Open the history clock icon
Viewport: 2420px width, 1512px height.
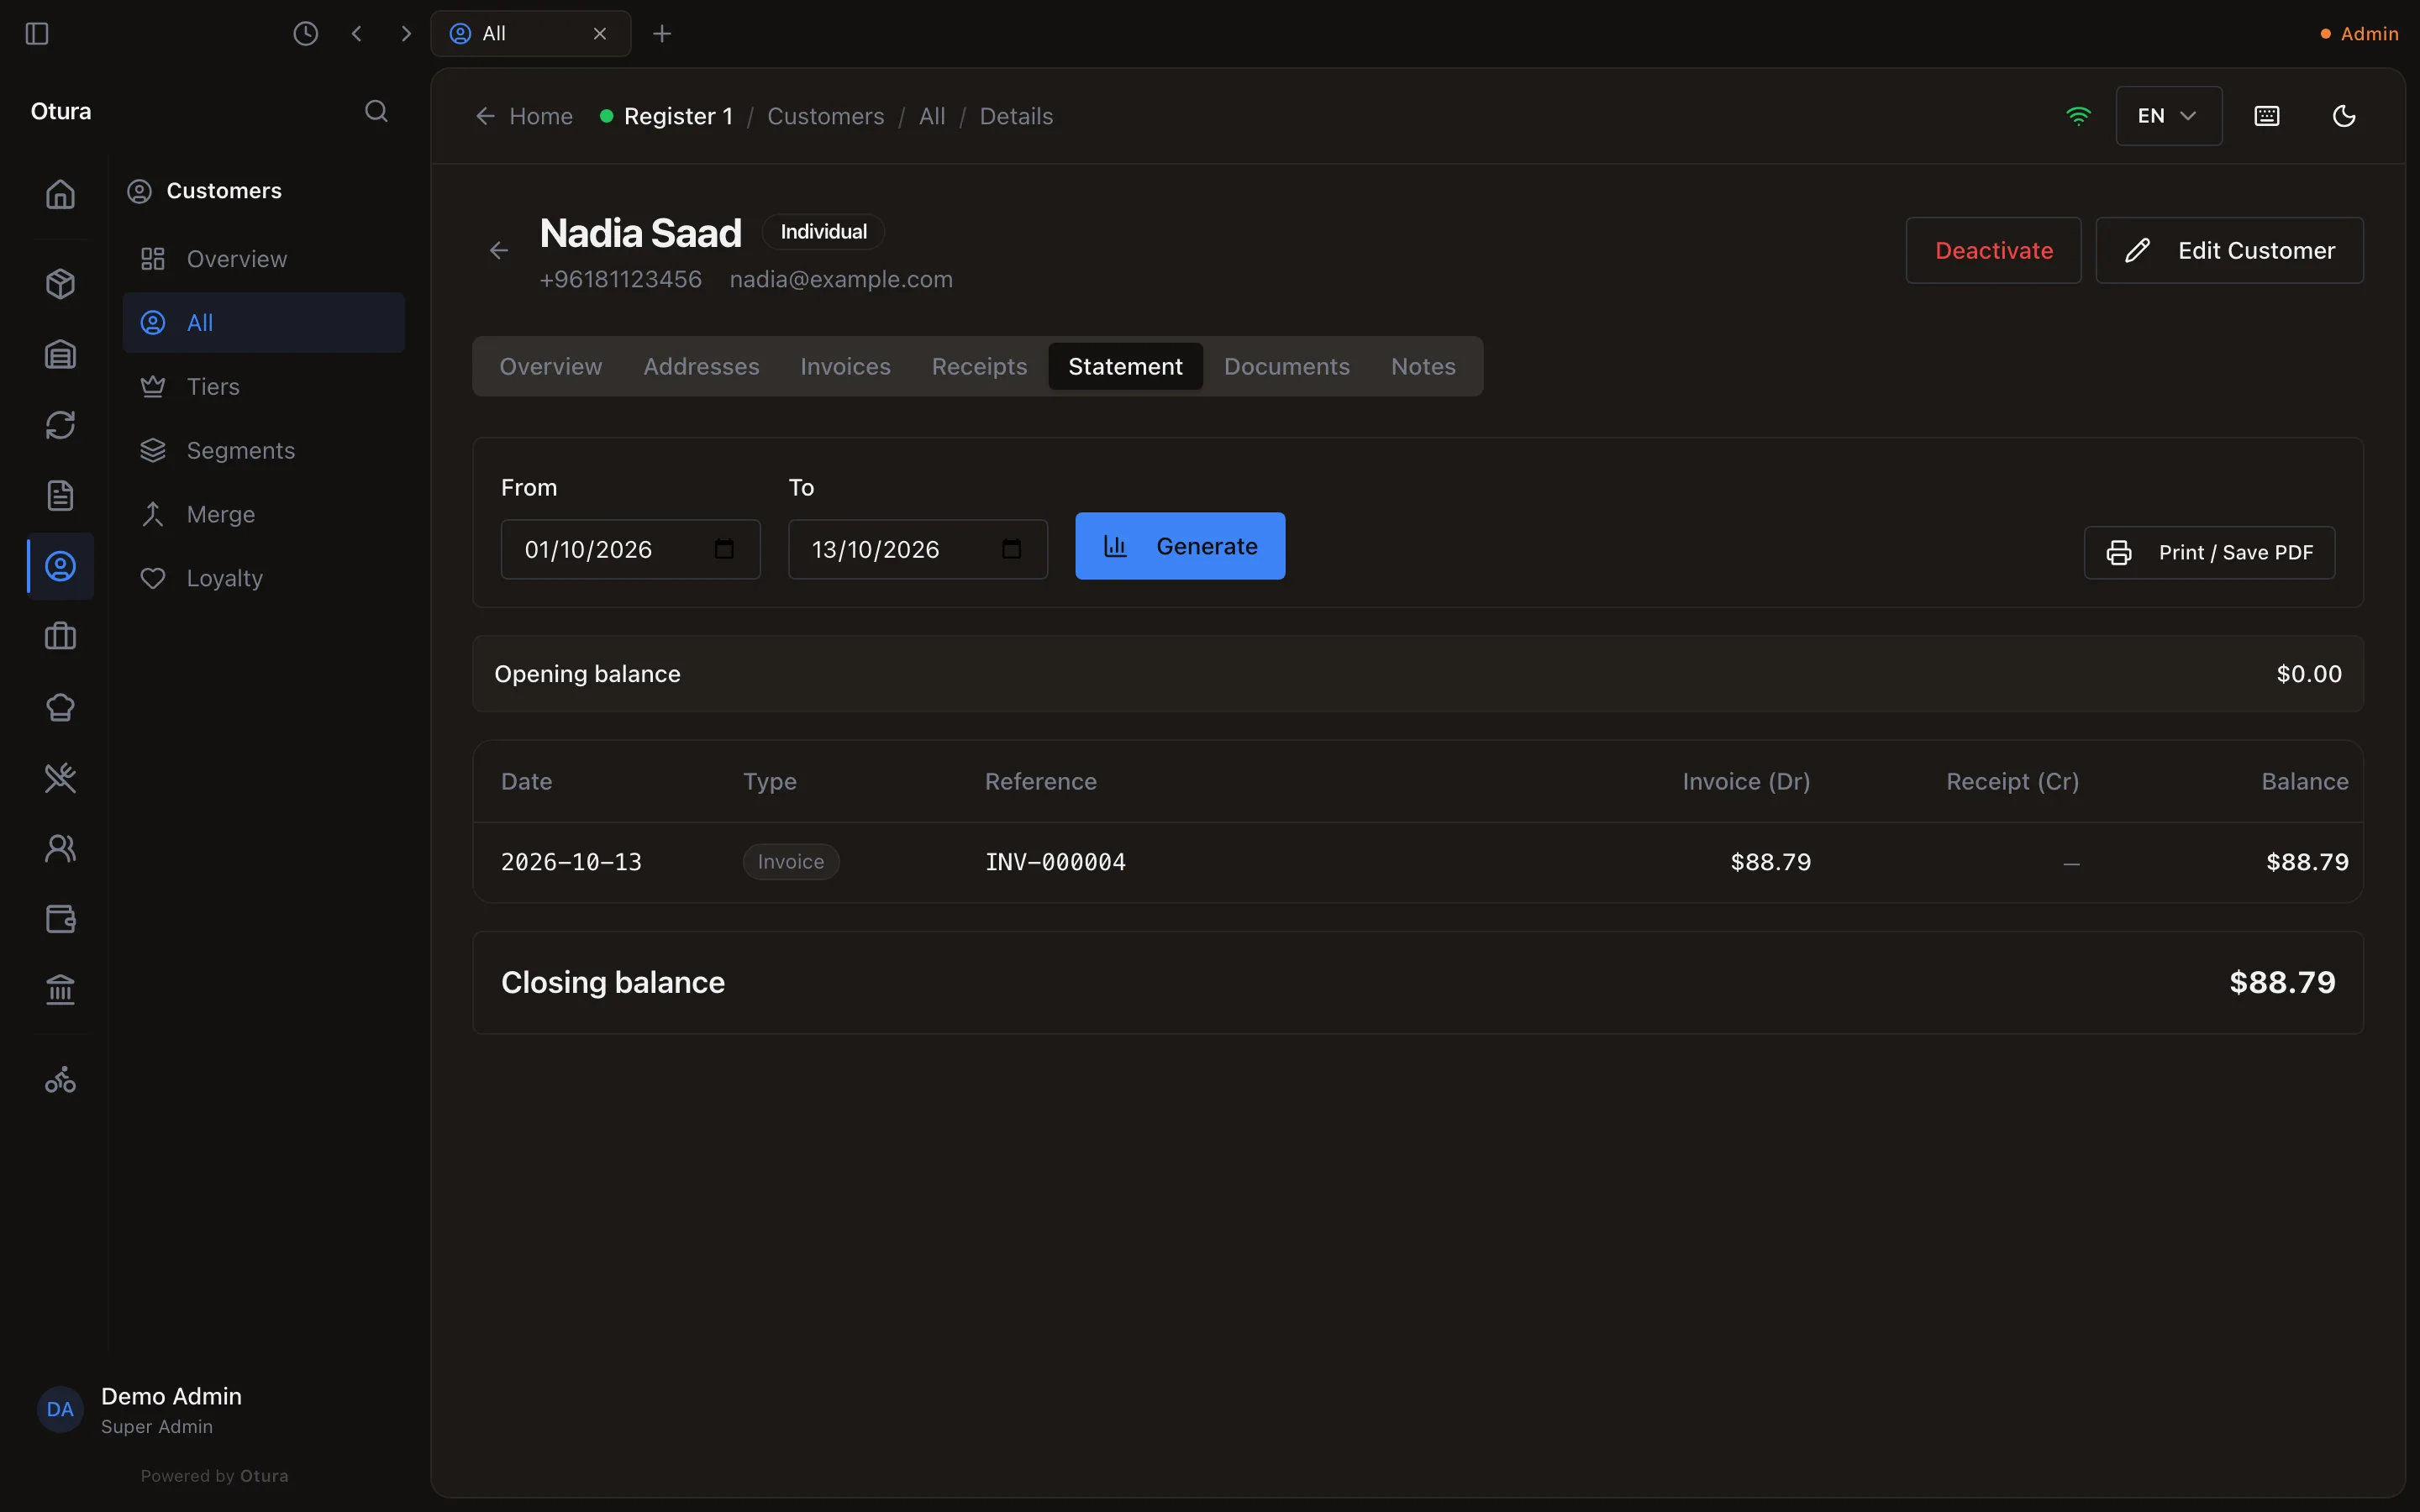coord(305,34)
